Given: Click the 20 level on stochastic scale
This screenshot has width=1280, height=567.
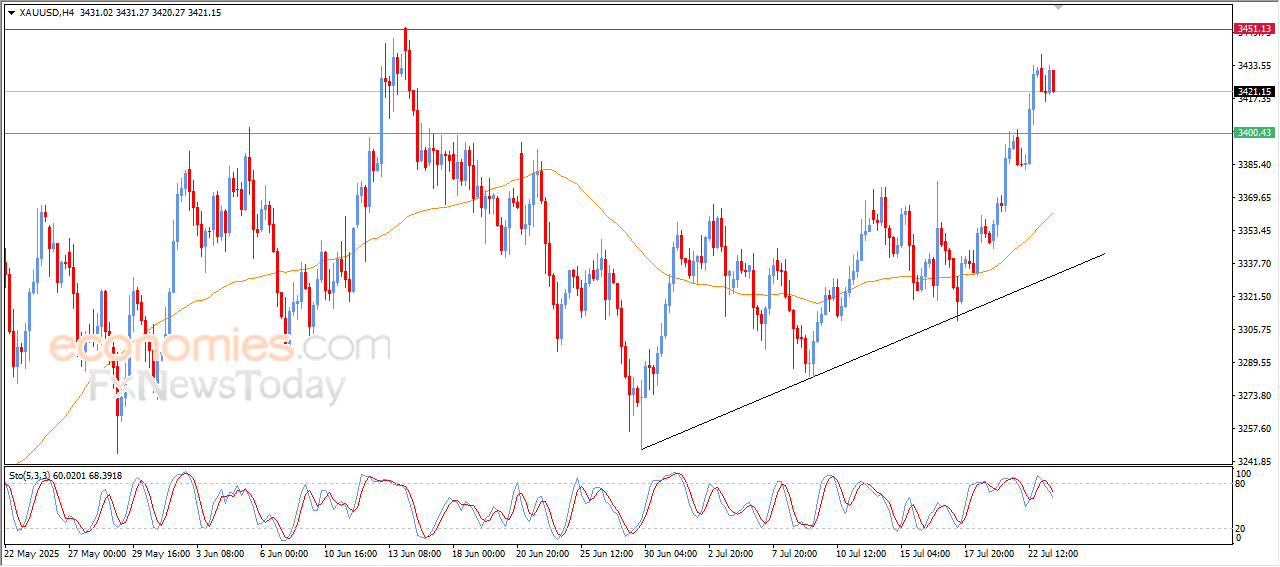Looking at the screenshot, I should coord(1241,528).
